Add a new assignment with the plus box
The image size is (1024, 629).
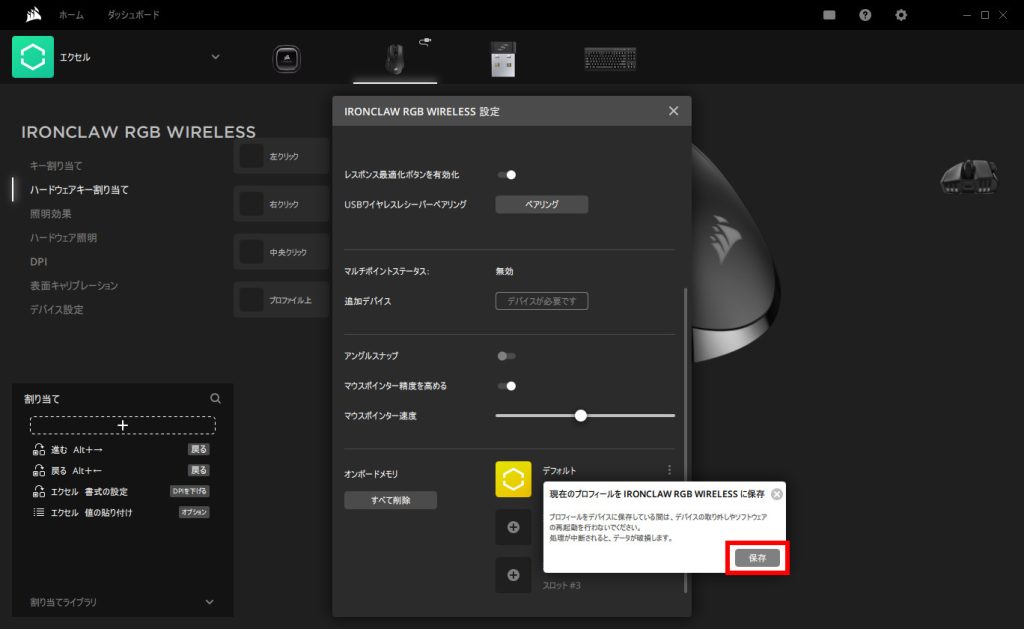123,425
